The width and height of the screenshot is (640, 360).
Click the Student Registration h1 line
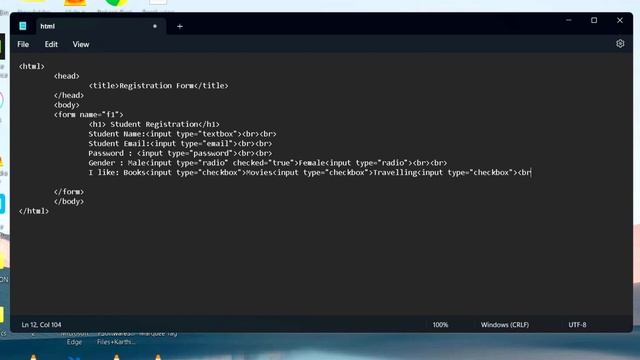click(x=154, y=124)
